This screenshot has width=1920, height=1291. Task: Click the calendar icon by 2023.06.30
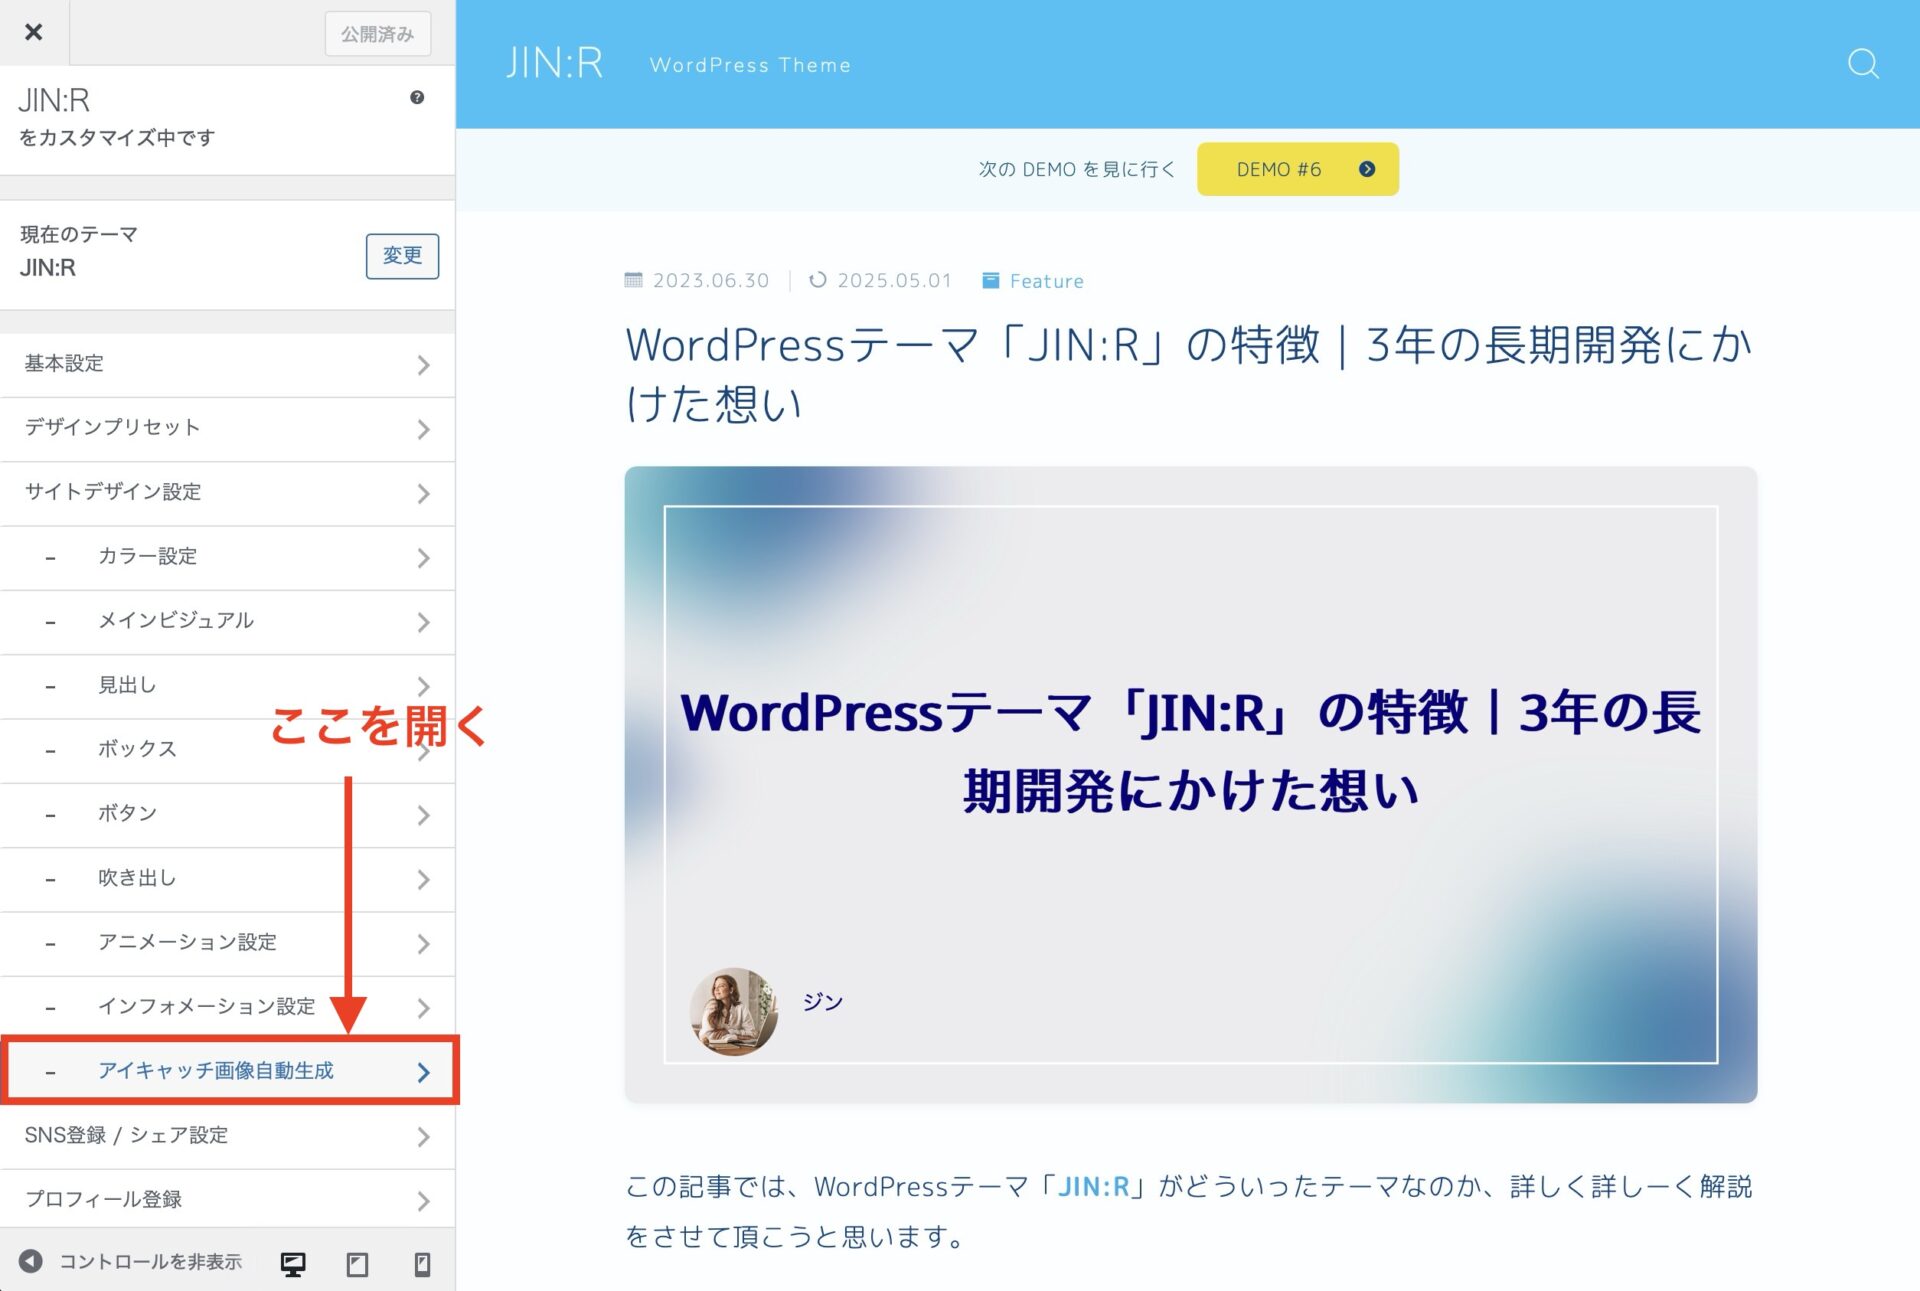[634, 280]
